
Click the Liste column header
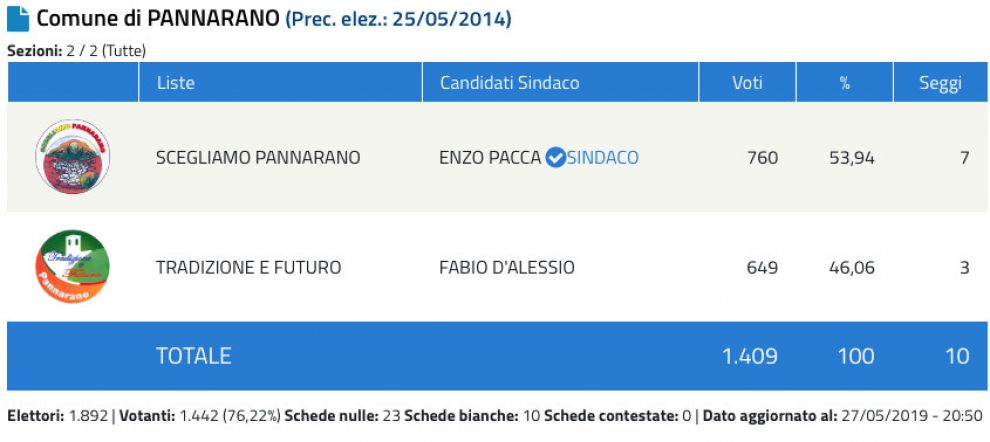pyautogui.click(x=176, y=83)
